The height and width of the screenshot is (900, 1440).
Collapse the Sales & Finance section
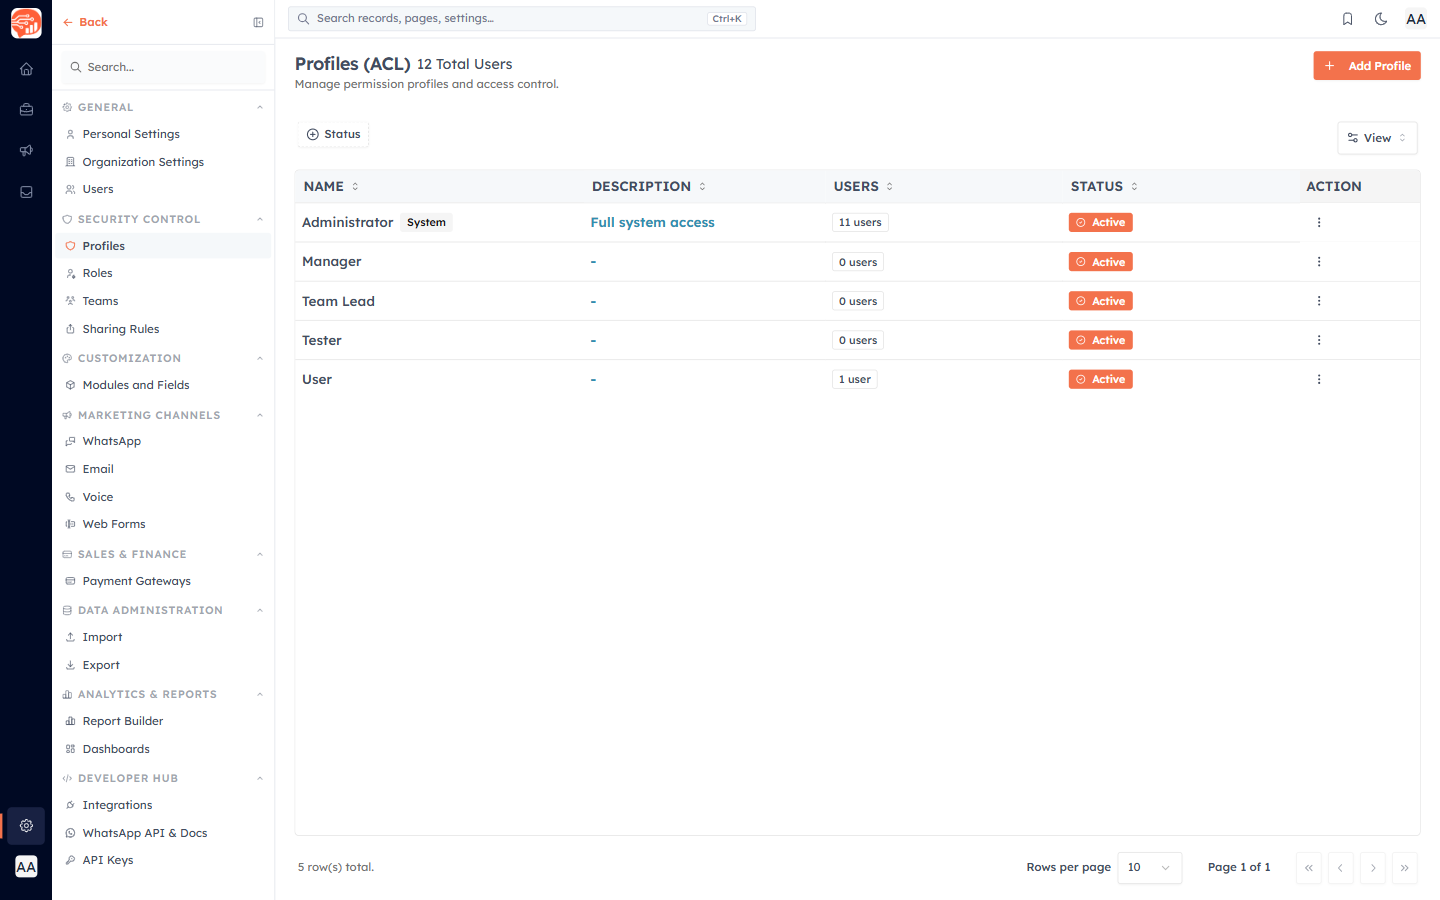[x=260, y=554]
